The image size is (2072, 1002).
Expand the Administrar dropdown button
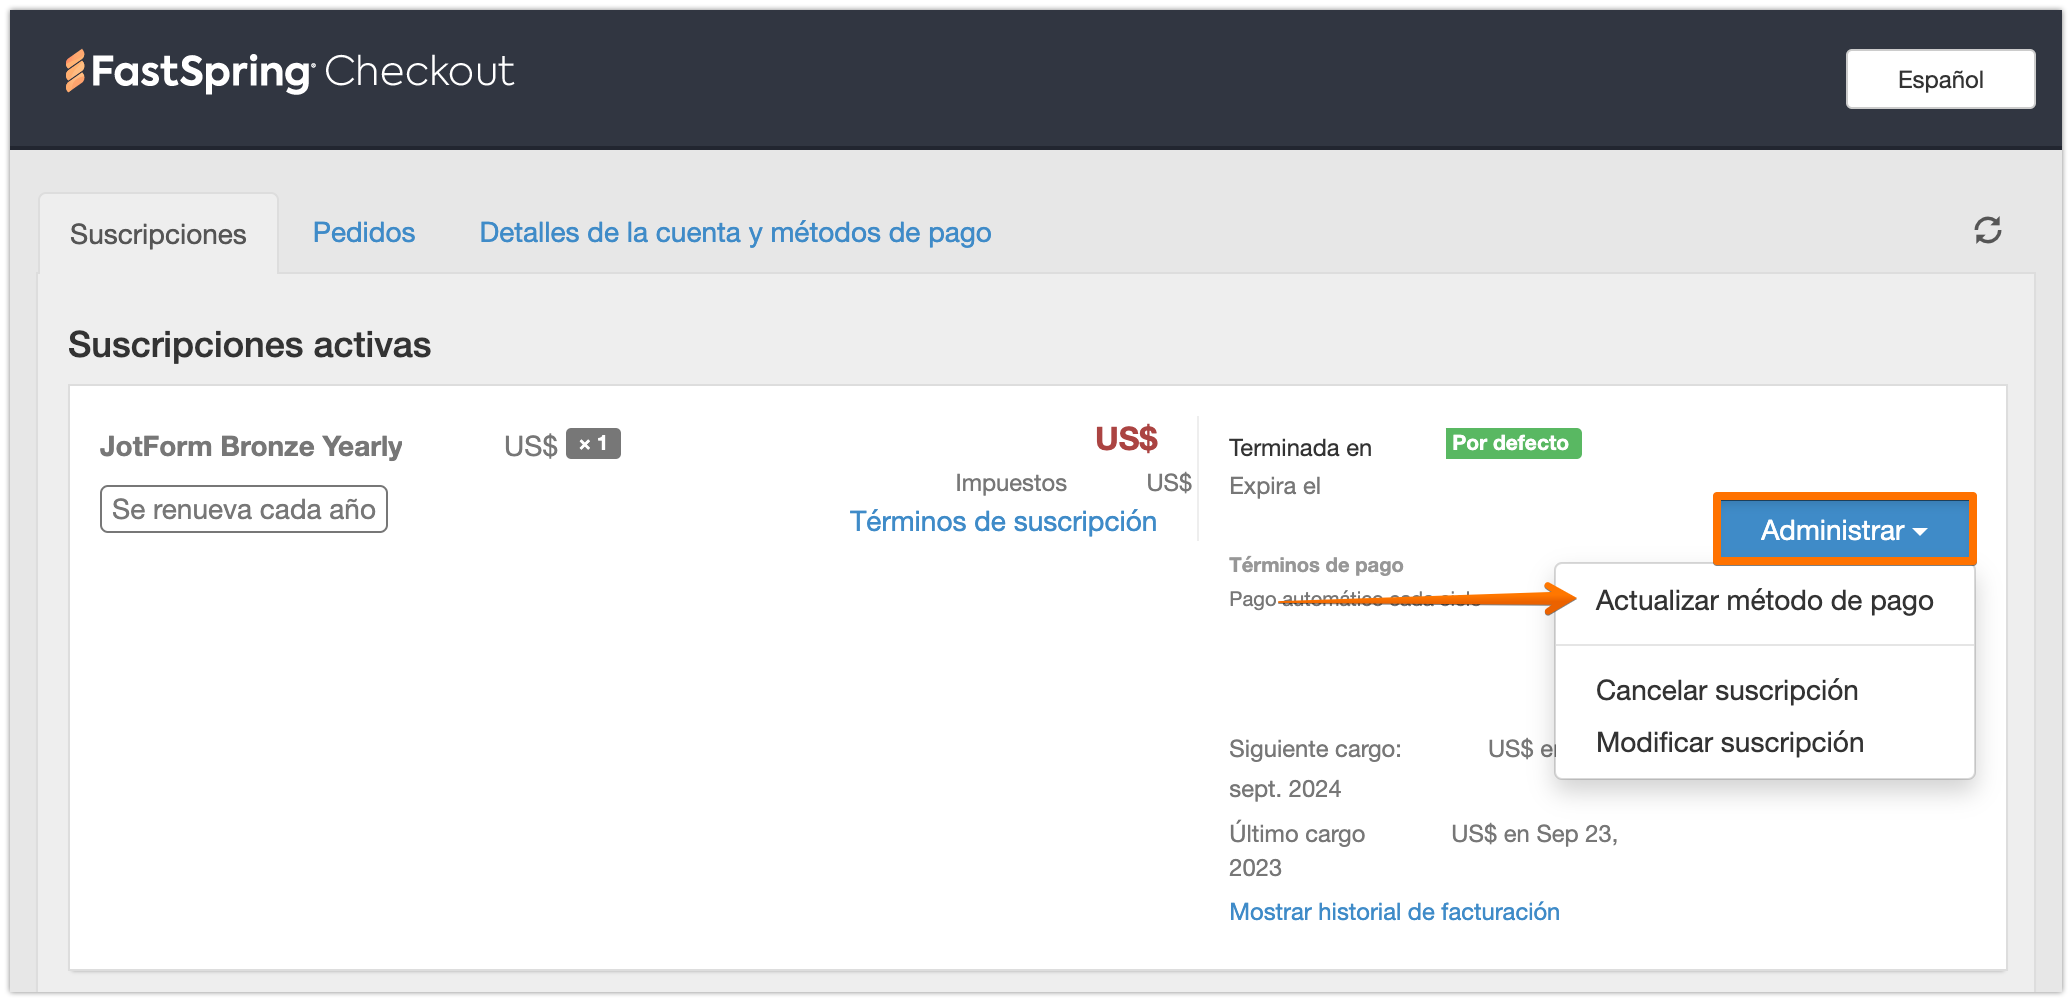[1844, 530]
